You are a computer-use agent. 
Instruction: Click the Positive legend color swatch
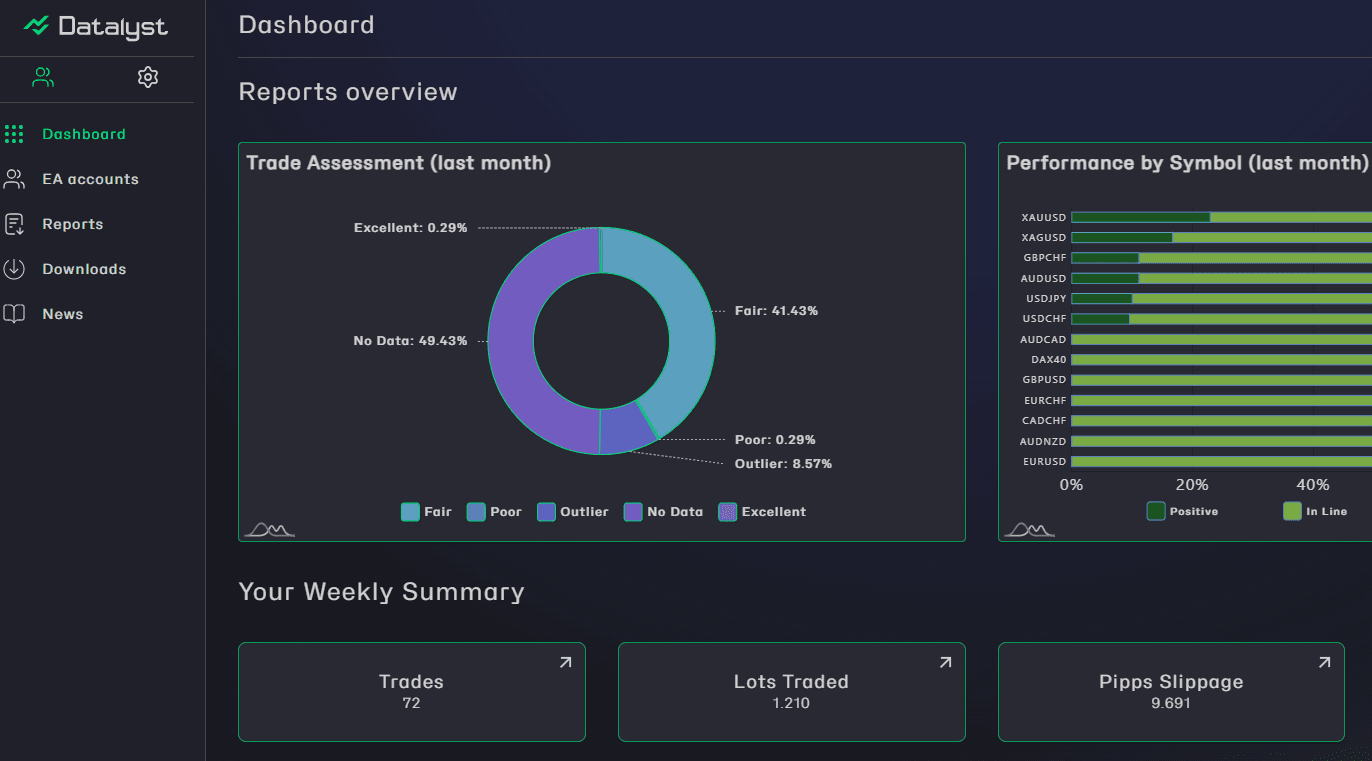(1156, 512)
